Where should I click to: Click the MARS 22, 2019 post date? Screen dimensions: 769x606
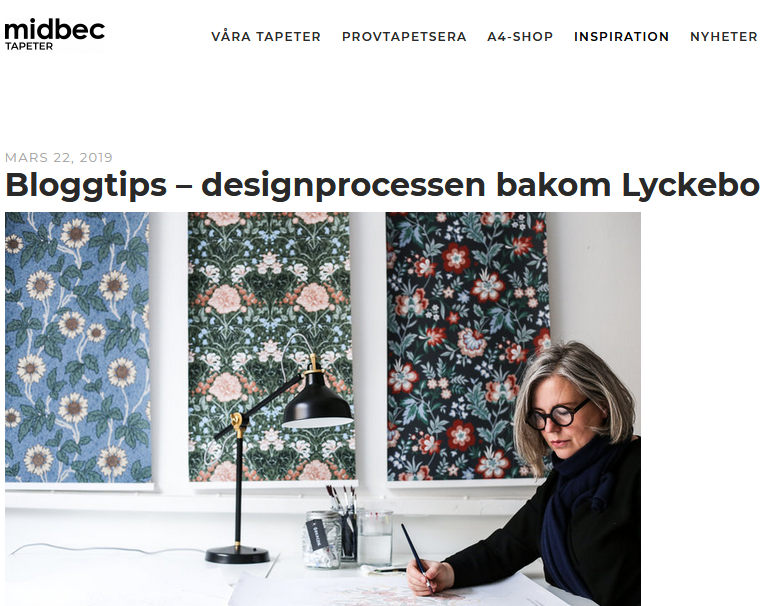(59, 157)
